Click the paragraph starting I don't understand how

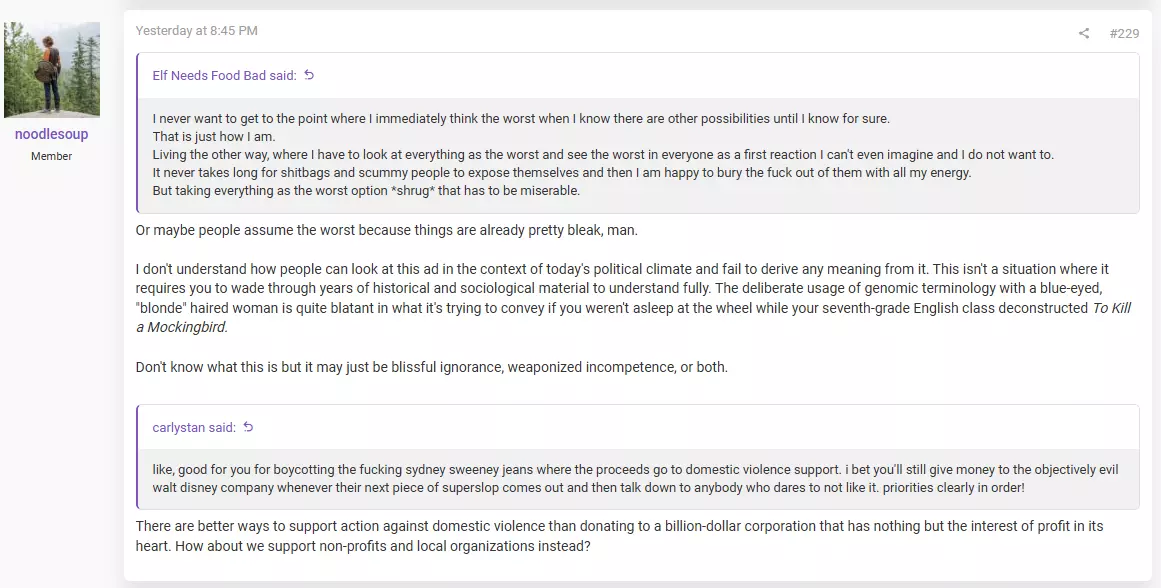[x=634, y=298]
